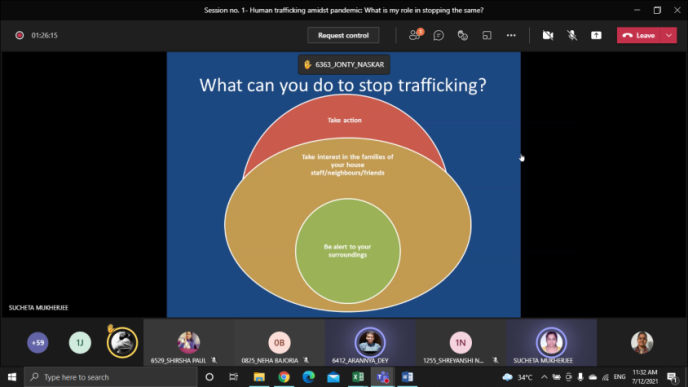Open the participants panel
Viewport: 688px width, 387px height.
coord(415,35)
